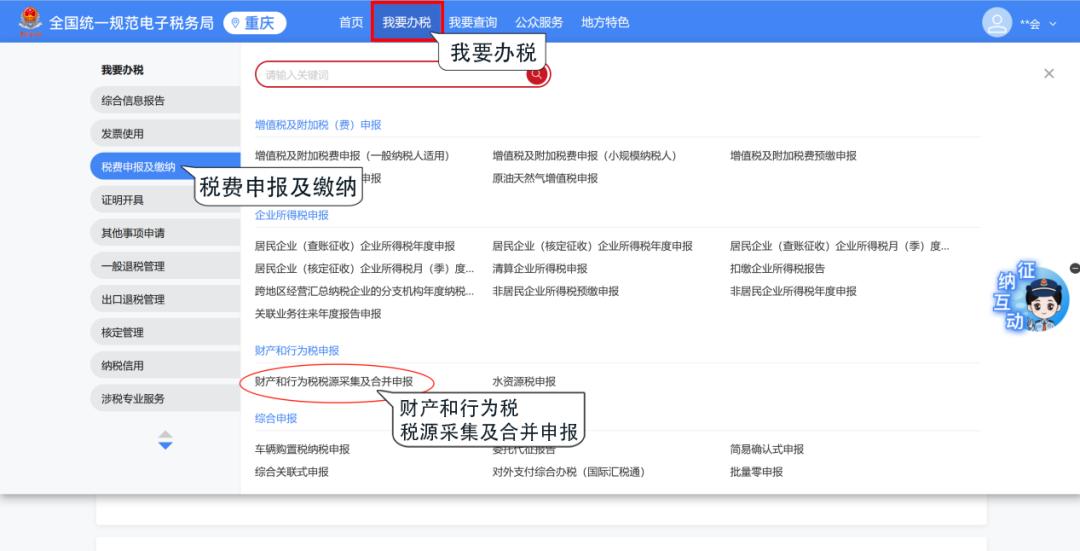
Task: Open 批量零申报 link
Action: point(757,472)
